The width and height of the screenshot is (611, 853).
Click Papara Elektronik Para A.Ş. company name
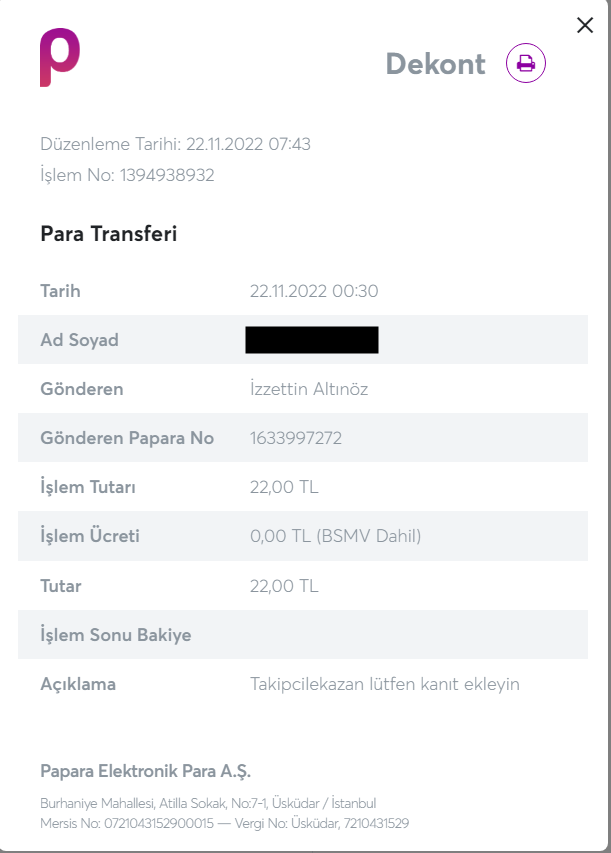(145, 771)
